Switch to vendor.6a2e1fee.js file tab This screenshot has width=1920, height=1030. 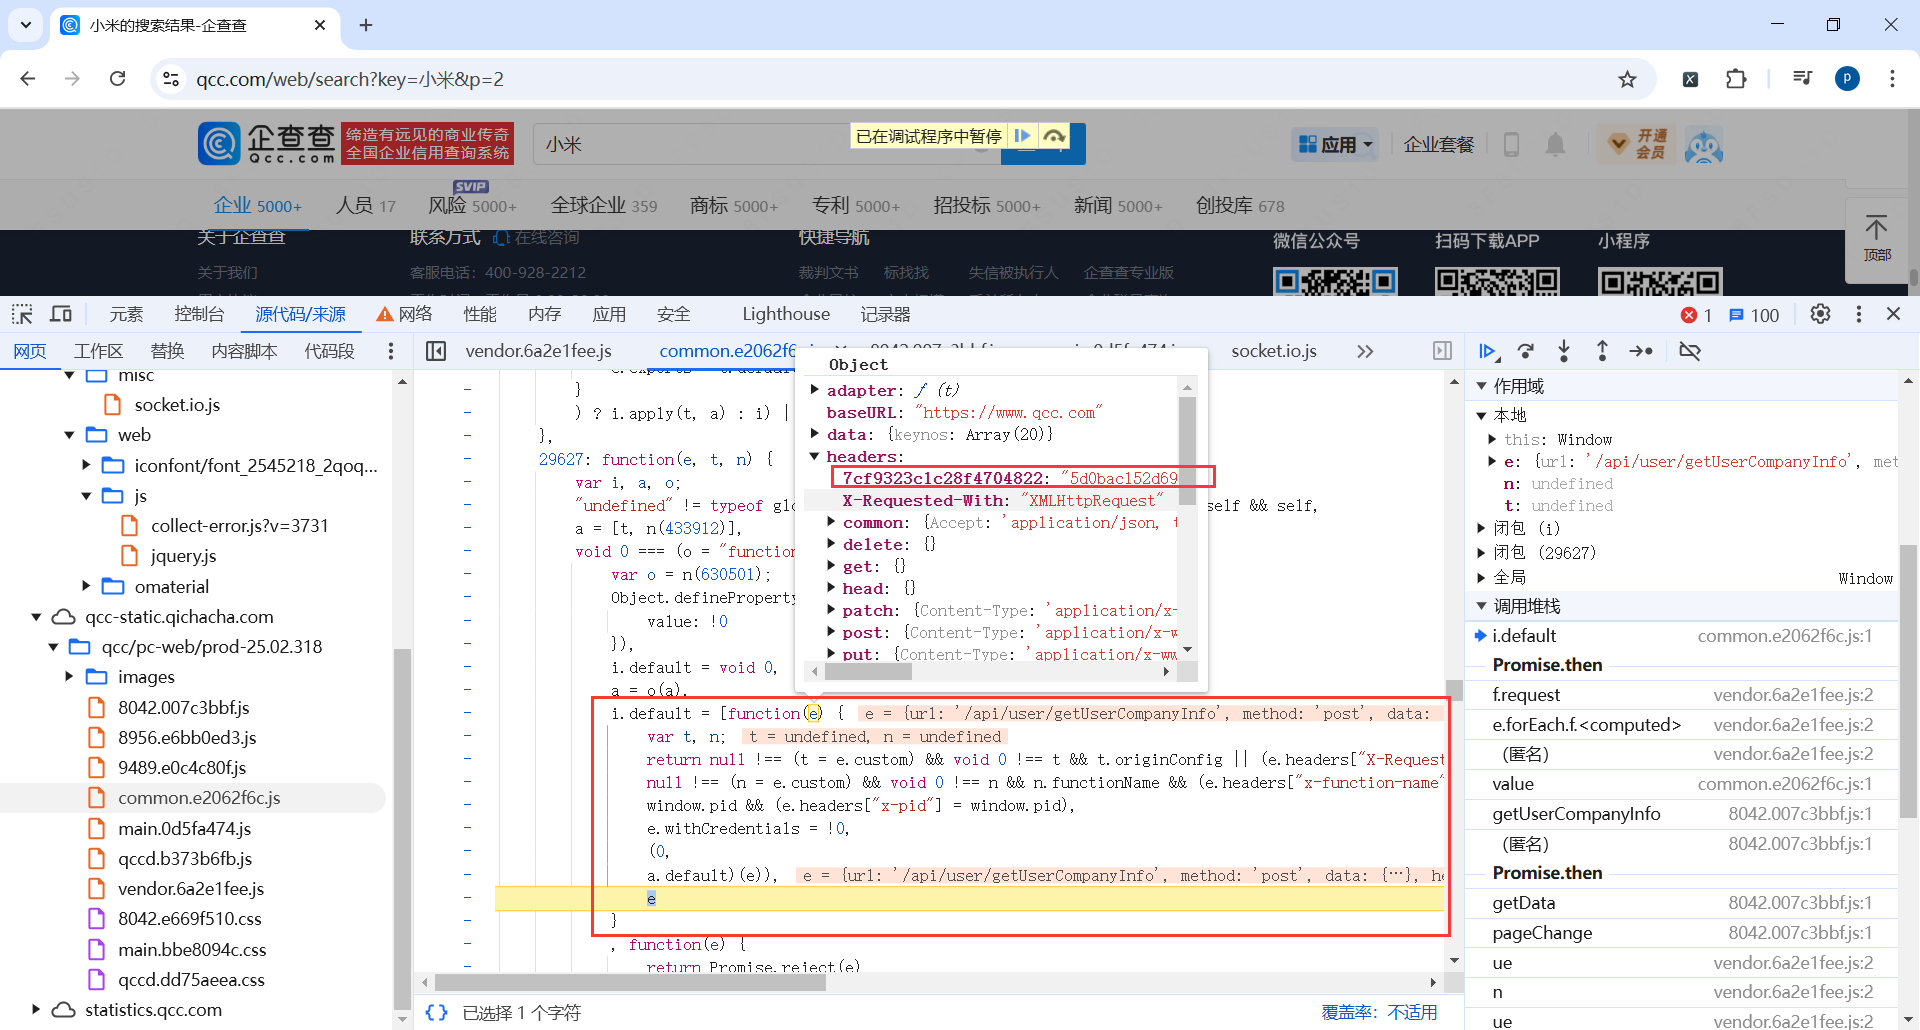(539, 351)
